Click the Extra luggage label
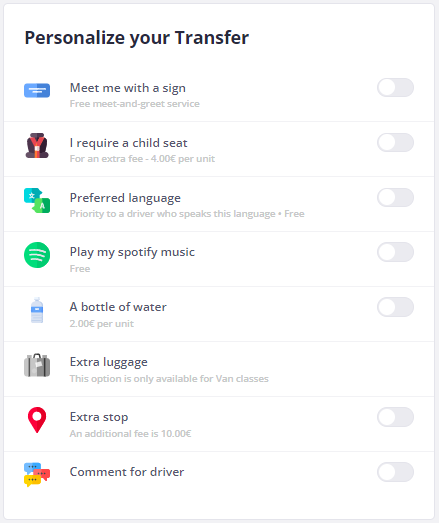 (109, 362)
